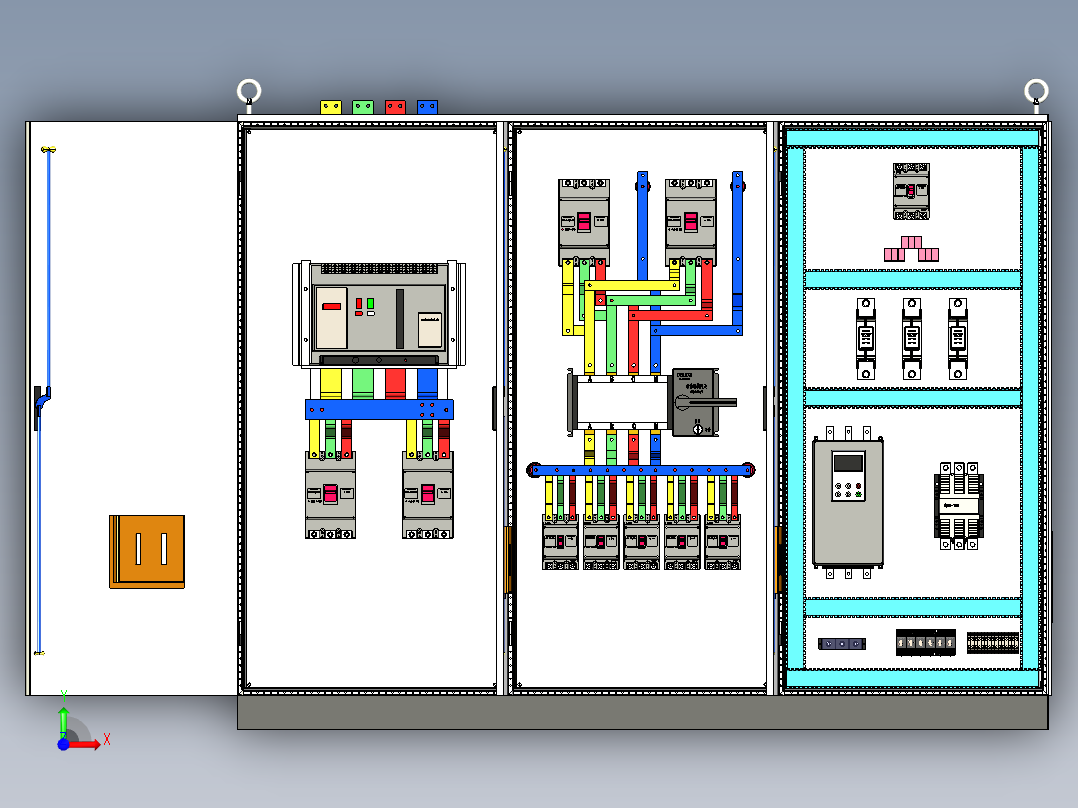Viewport: 1078px width, 808px height.
Task: Pick the blue busbar terminal on cabinet roof
Action: pyautogui.click(x=427, y=107)
